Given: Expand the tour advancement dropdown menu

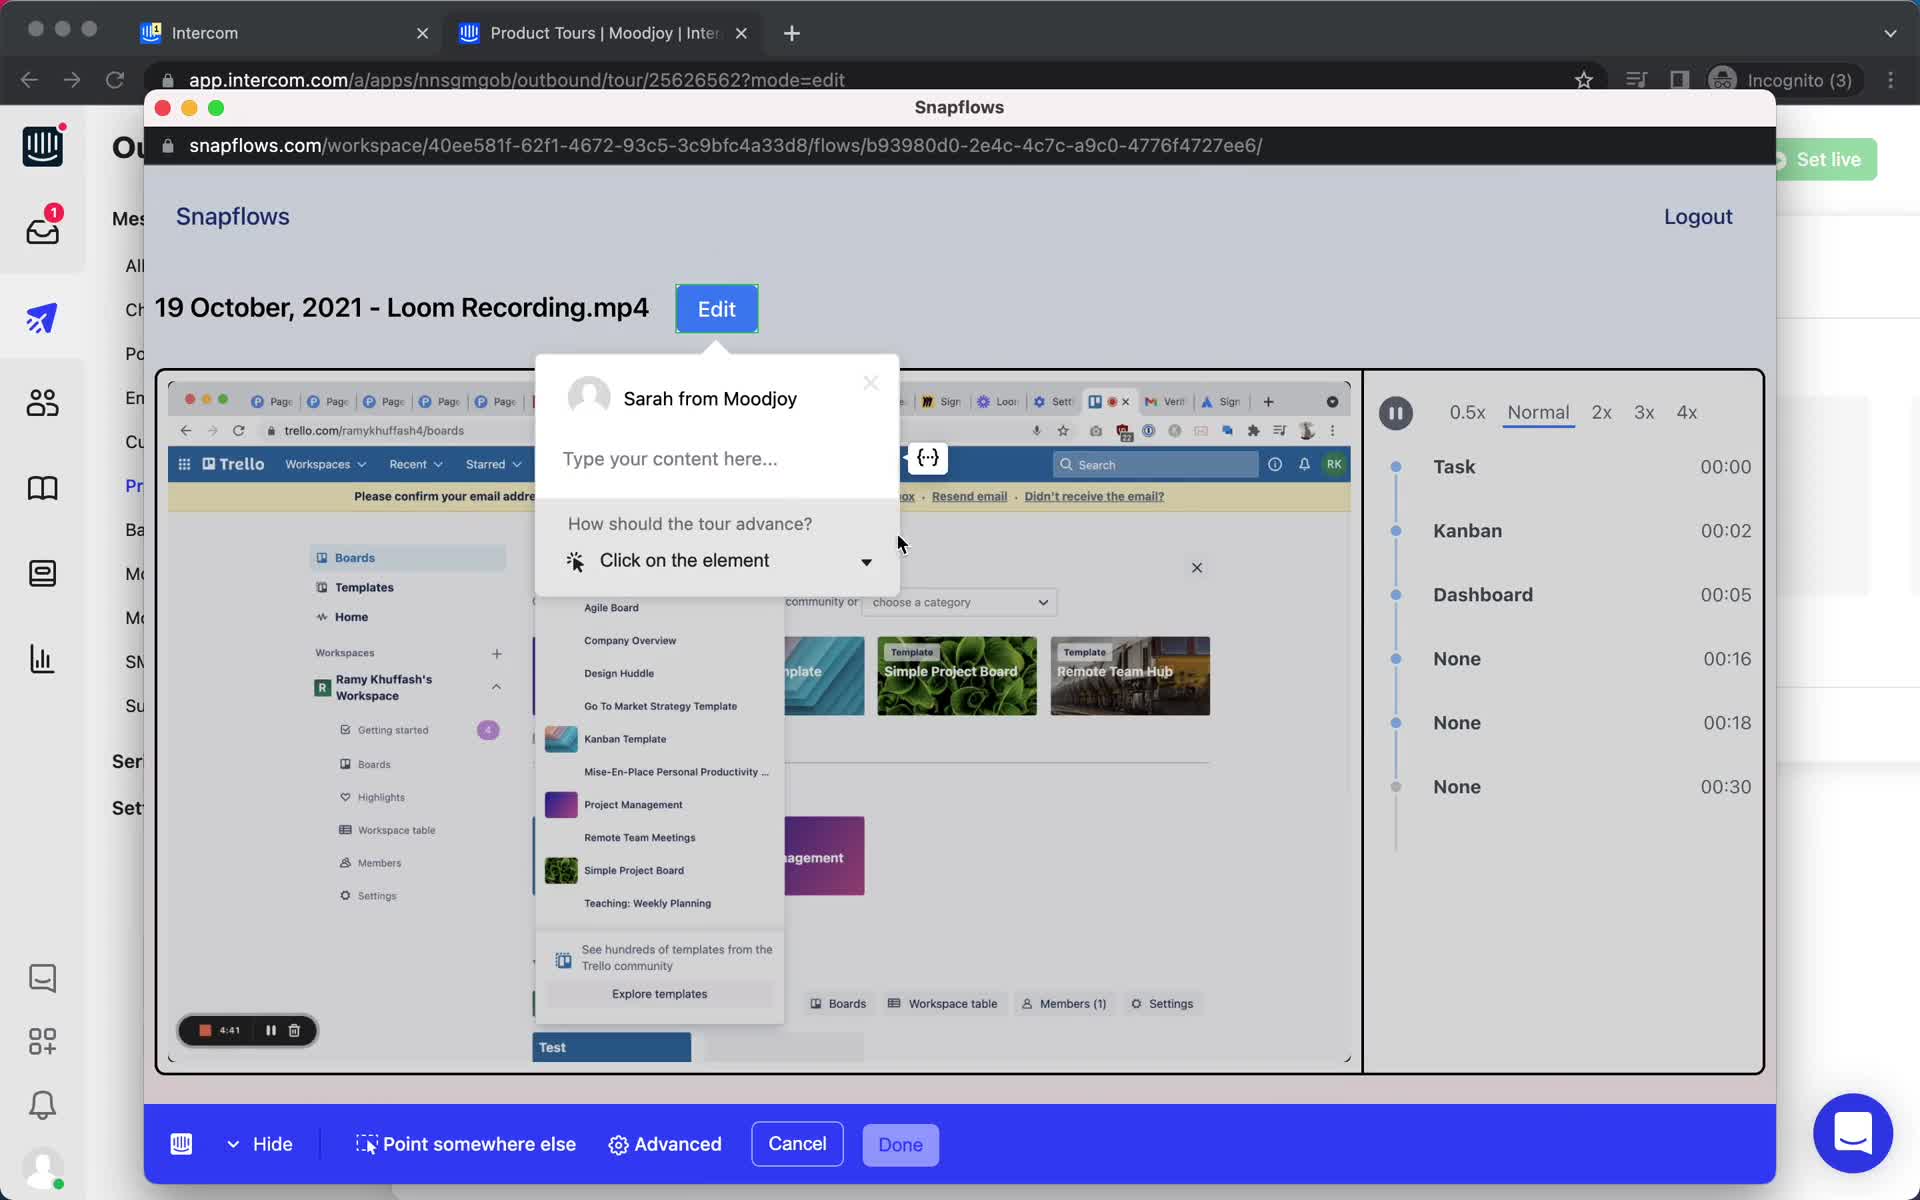Looking at the screenshot, I should pyautogui.click(x=867, y=560).
